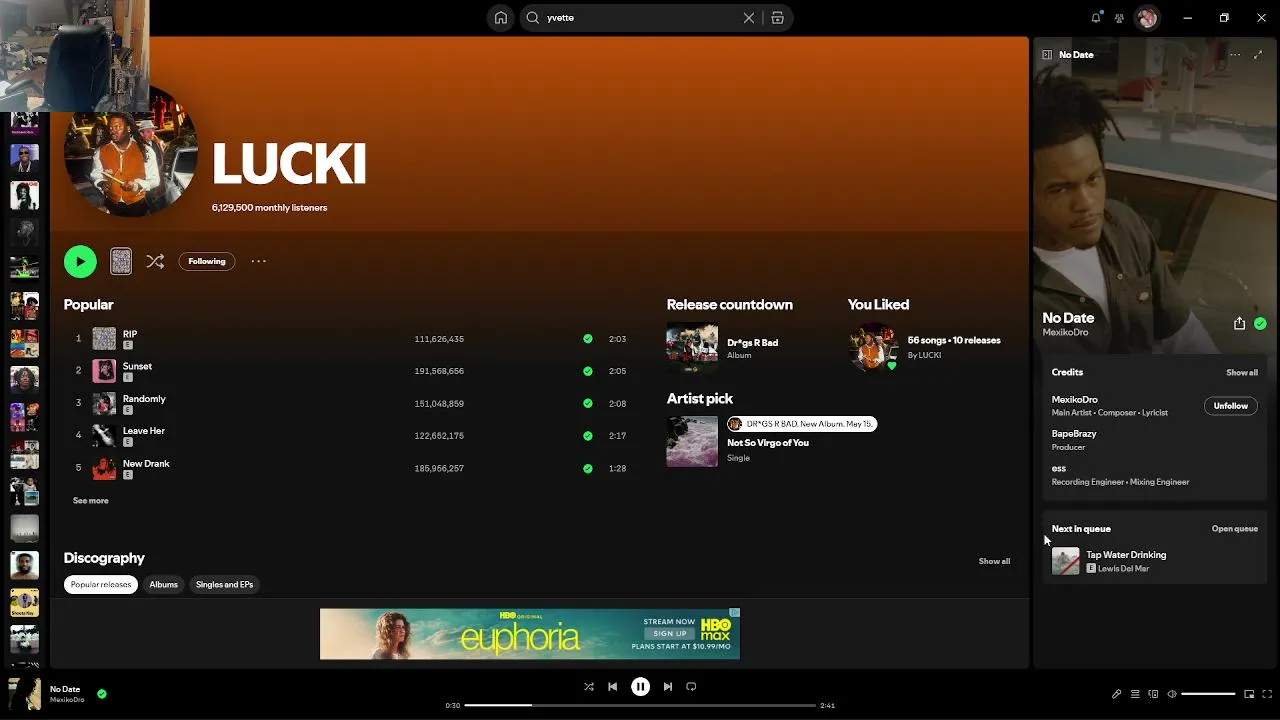The width and height of the screenshot is (1280, 720).
Task: Collapse the Now Playing view panel icon
Action: [1047, 55]
